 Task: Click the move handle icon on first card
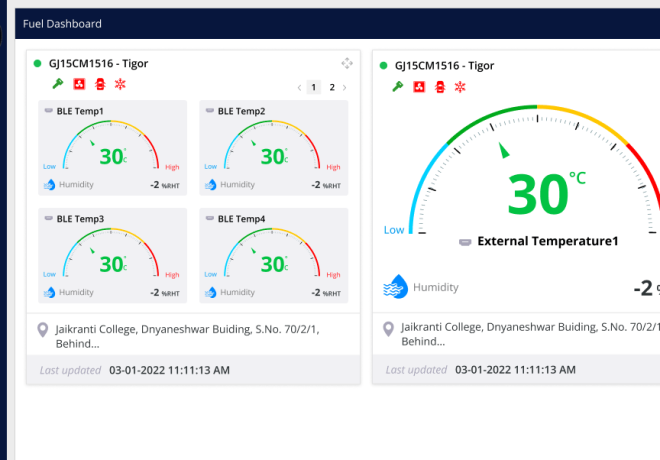click(347, 63)
